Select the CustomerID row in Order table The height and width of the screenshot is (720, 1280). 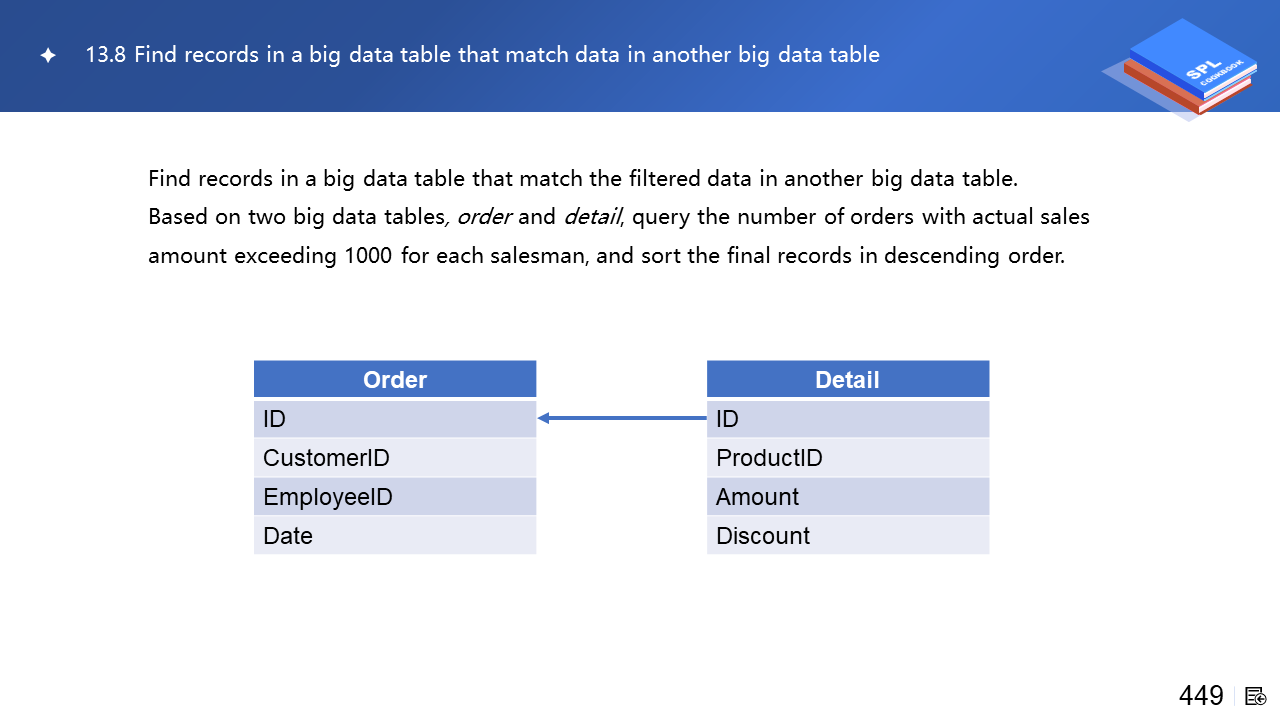click(395, 458)
